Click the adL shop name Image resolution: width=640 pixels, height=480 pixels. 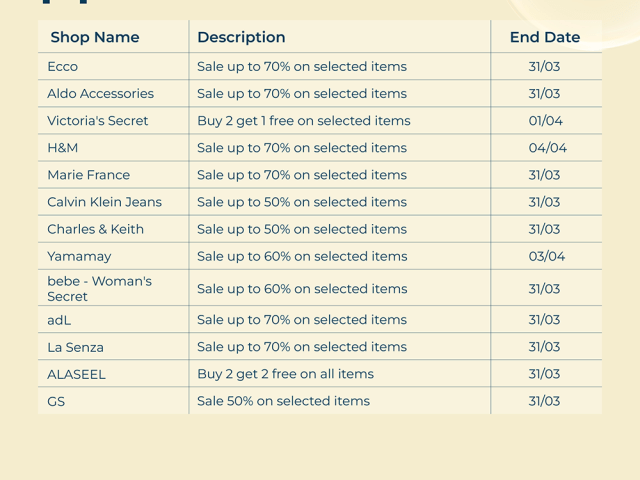pyautogui.click(x=59, y=320)
